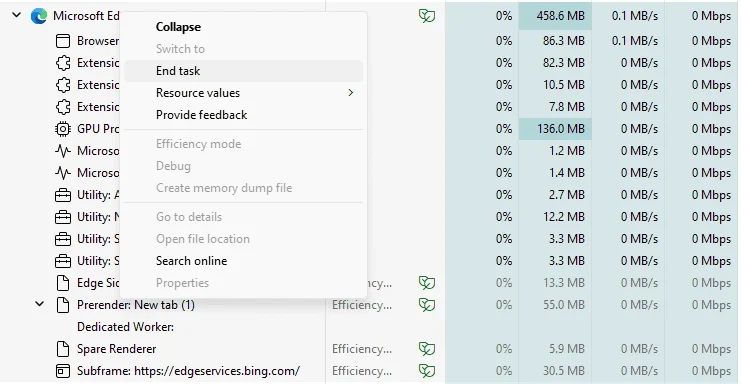Click the briefcase icon of the second 3.3 MB Utility

click(63, 261)
